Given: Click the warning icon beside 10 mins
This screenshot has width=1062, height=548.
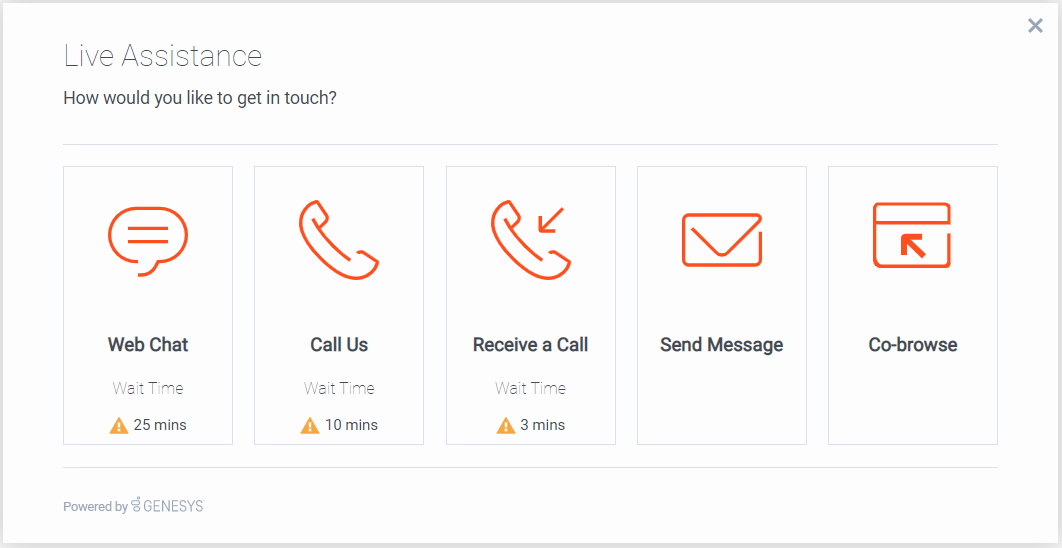Looking at the screenshot, I should tap(310, 425).
